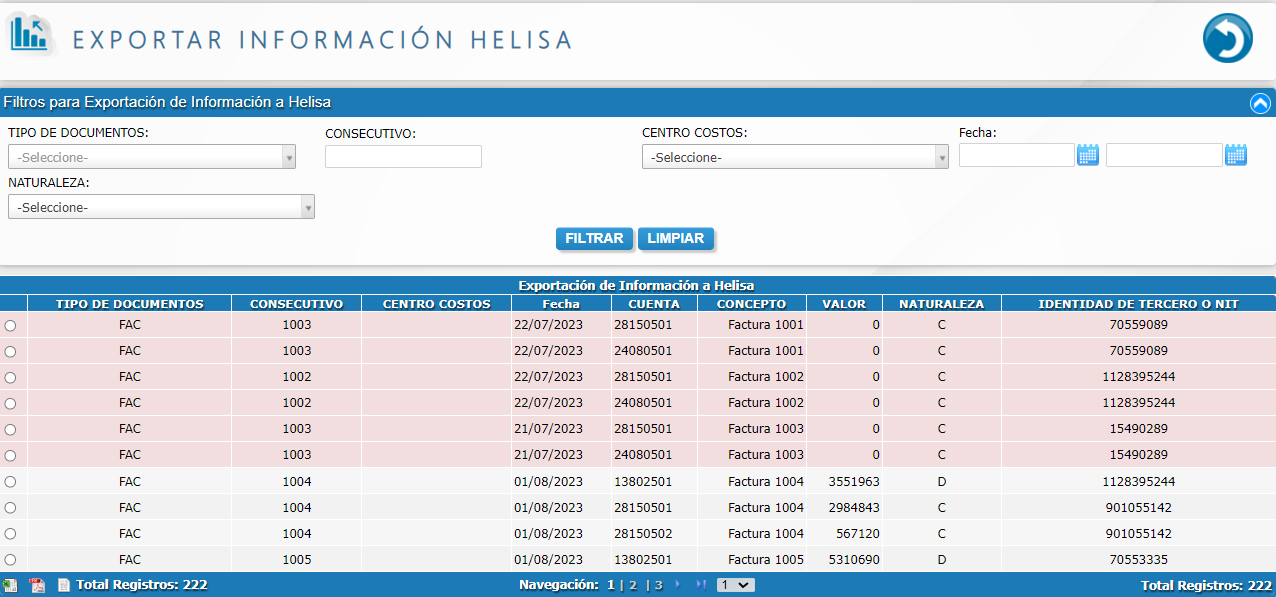Go to page 2 in navigation
This screenshot has width=1276, height=597.
pos(633,585)
